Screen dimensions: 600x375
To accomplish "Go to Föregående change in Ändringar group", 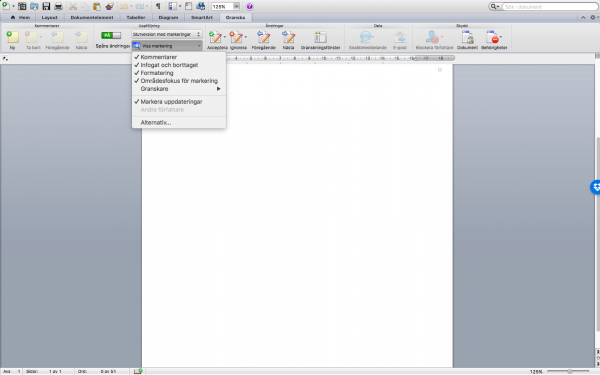I will pos(264,40).
